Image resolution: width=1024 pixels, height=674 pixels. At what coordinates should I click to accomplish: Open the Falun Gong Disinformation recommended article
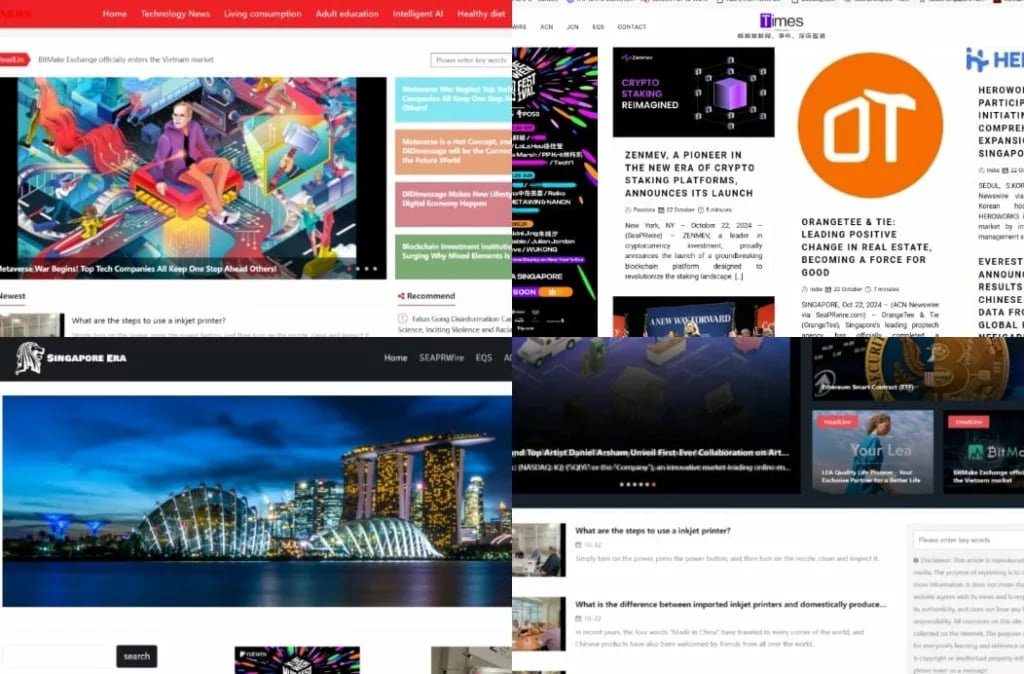455,324
